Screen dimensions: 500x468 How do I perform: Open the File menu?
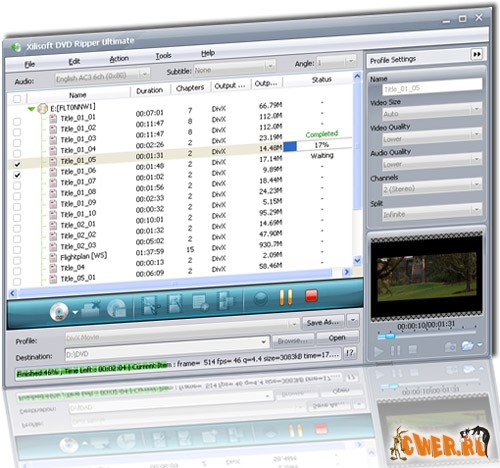click(29, 64)
